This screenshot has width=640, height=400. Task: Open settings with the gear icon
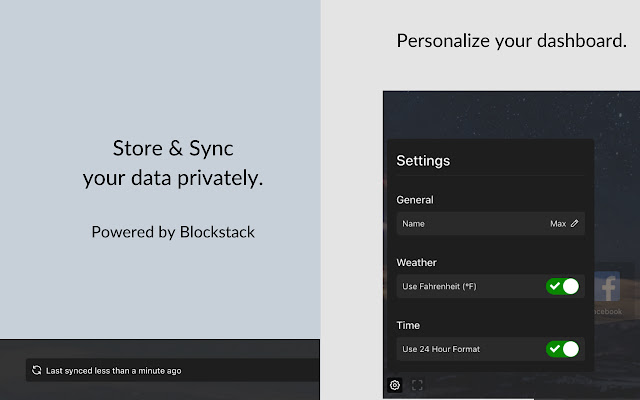point(395,385)
